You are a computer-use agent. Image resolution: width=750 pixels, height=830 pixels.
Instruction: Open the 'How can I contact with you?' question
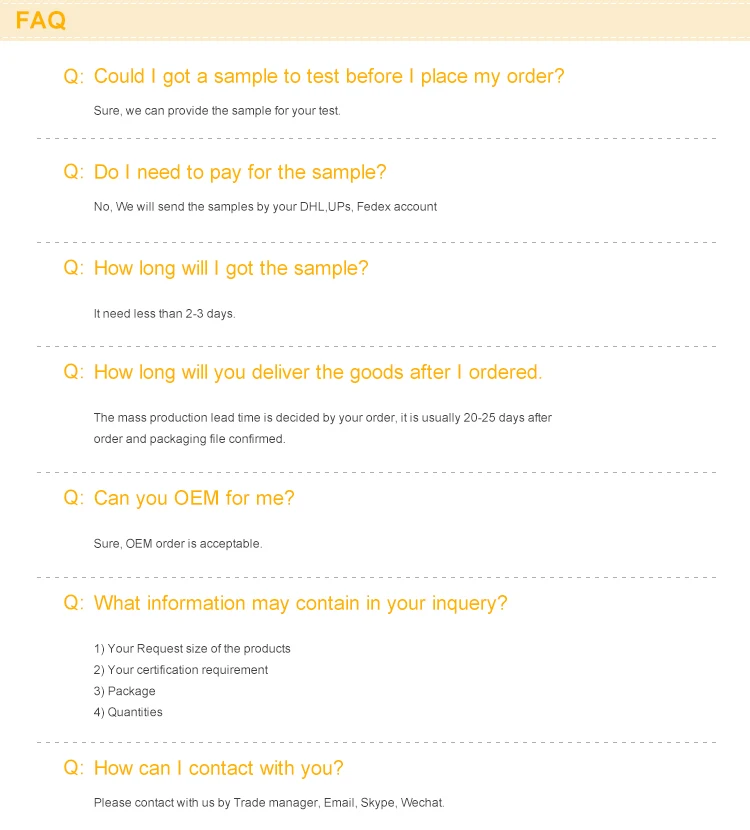pos(218,768)
